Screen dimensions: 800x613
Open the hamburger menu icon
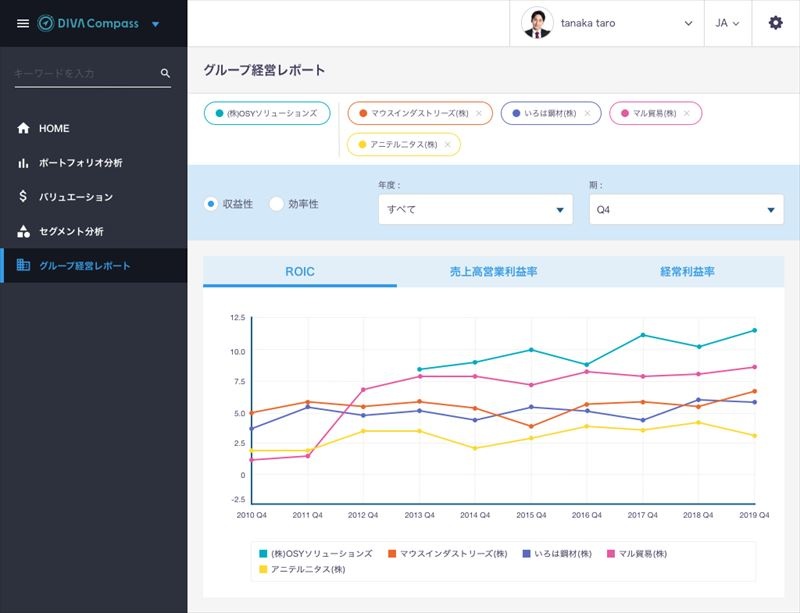(23, 23)
